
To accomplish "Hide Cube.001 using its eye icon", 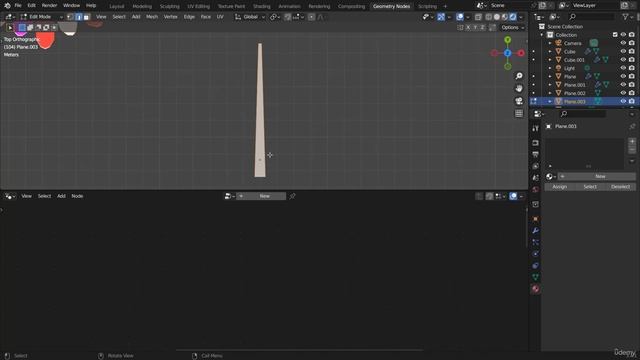I will click(623, 60).
